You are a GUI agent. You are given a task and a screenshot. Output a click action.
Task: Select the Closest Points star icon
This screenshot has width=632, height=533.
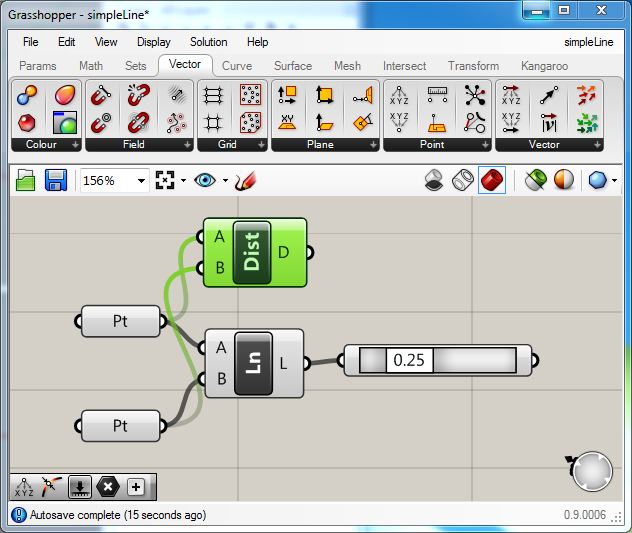point(475,95)
